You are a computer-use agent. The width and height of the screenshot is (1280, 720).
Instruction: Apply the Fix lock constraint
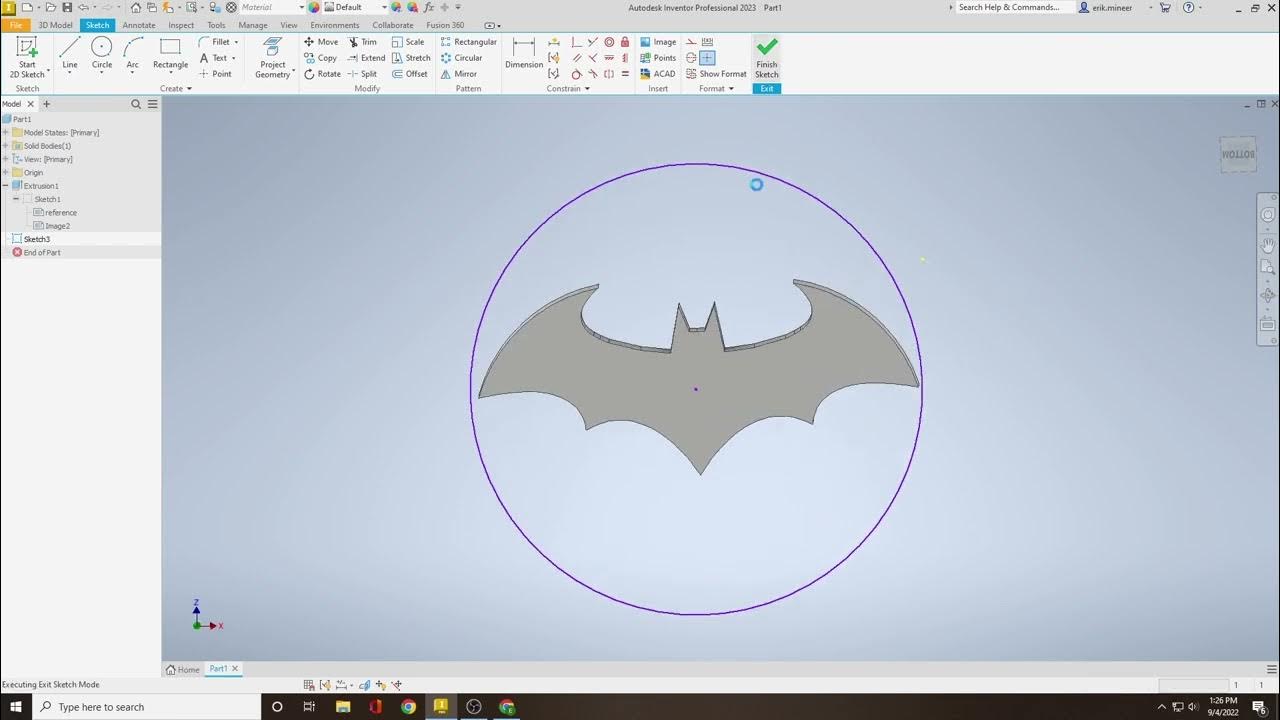pos(625,42)
